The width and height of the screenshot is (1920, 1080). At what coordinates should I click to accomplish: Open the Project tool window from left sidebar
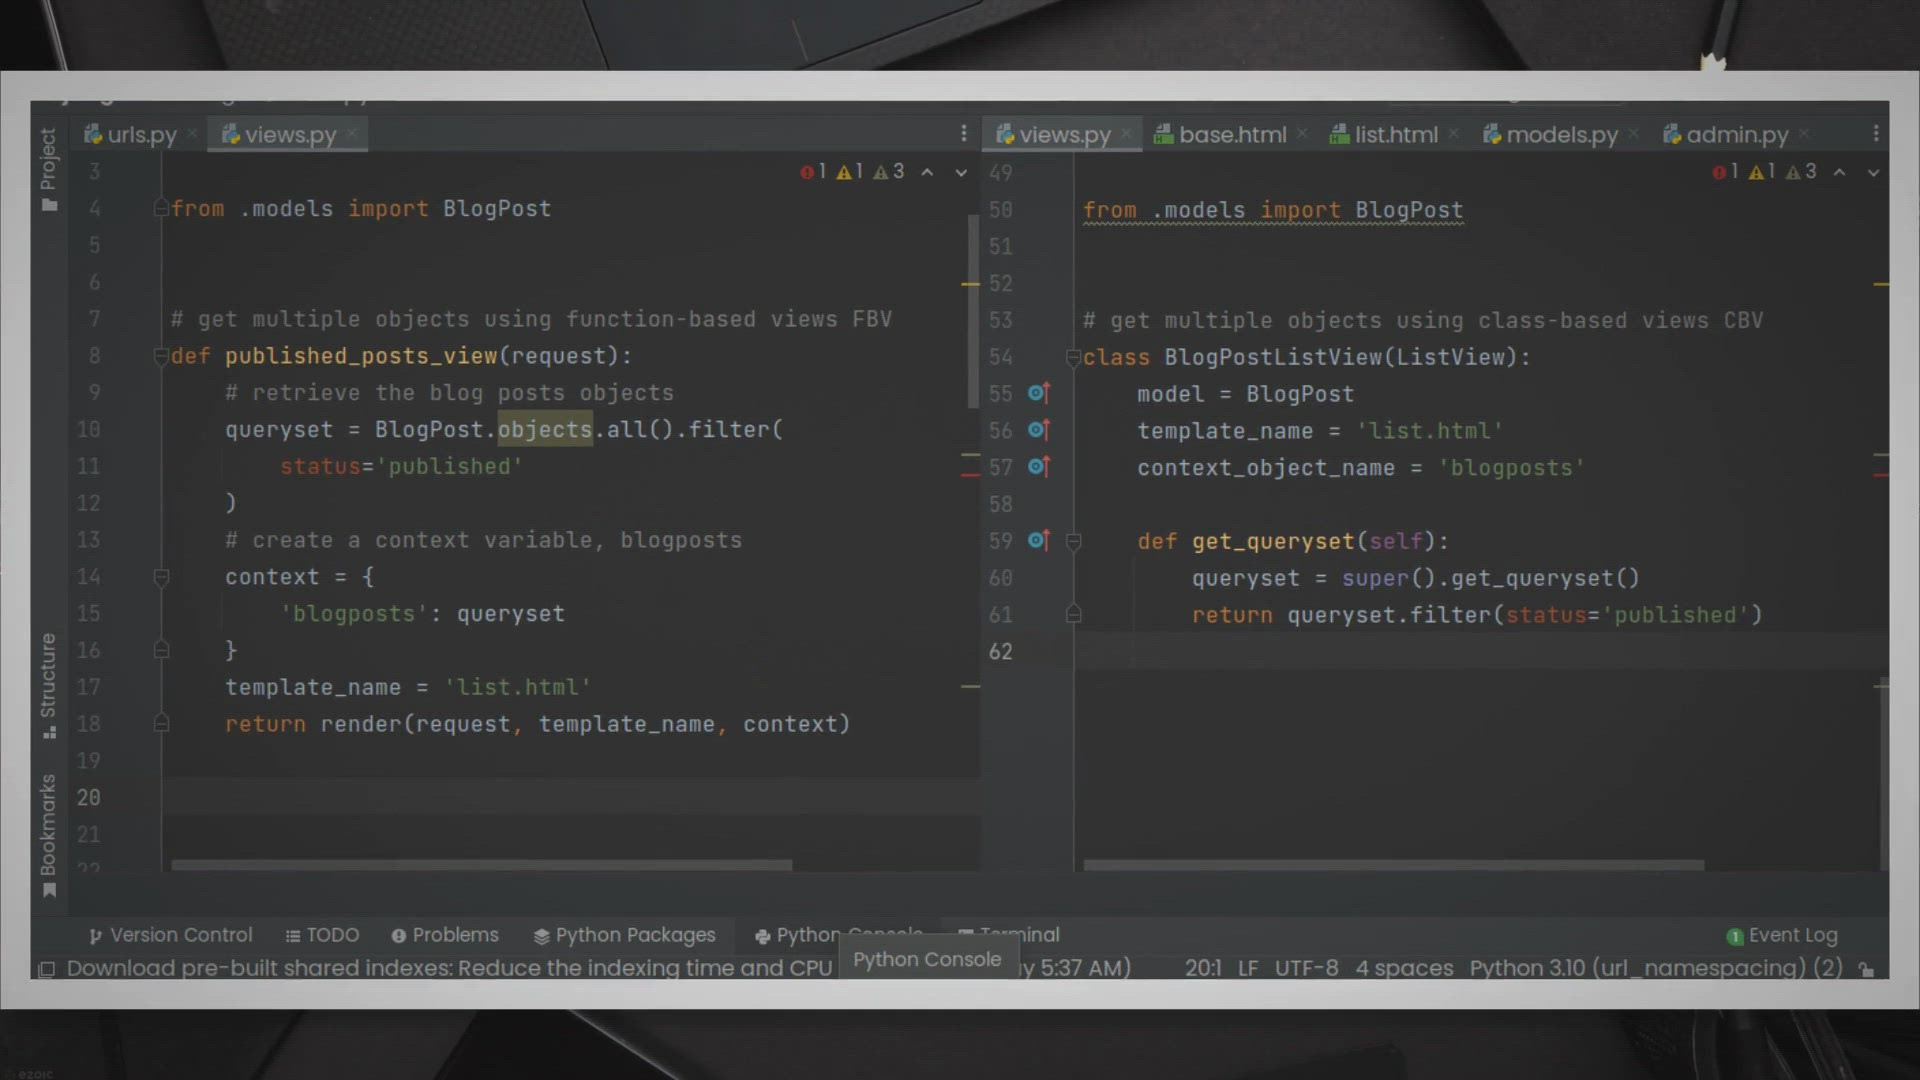[48, 160]
